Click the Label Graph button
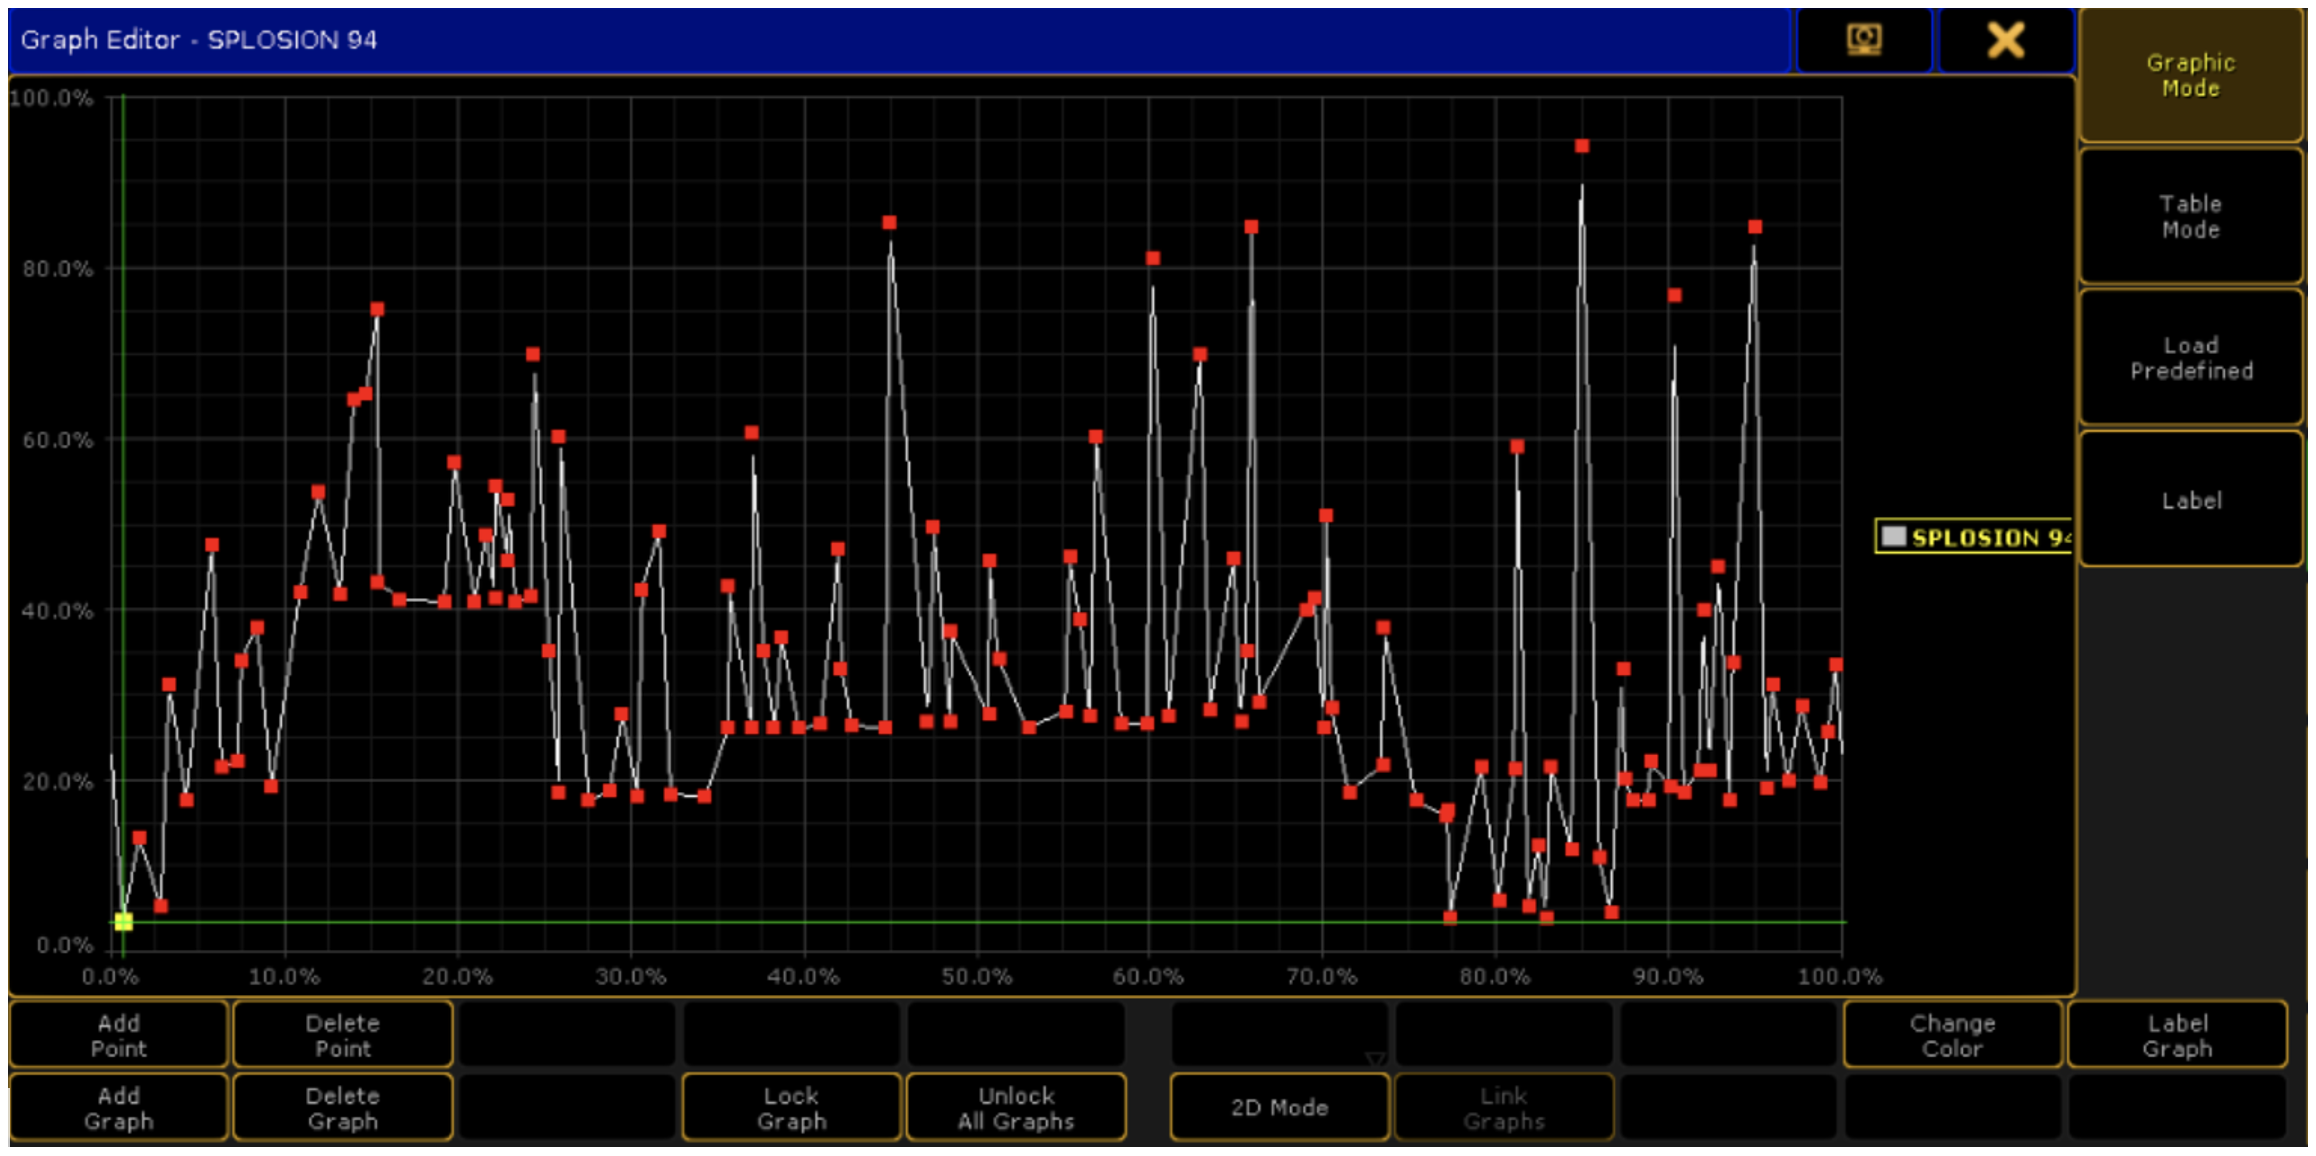 (2177, 1035)
